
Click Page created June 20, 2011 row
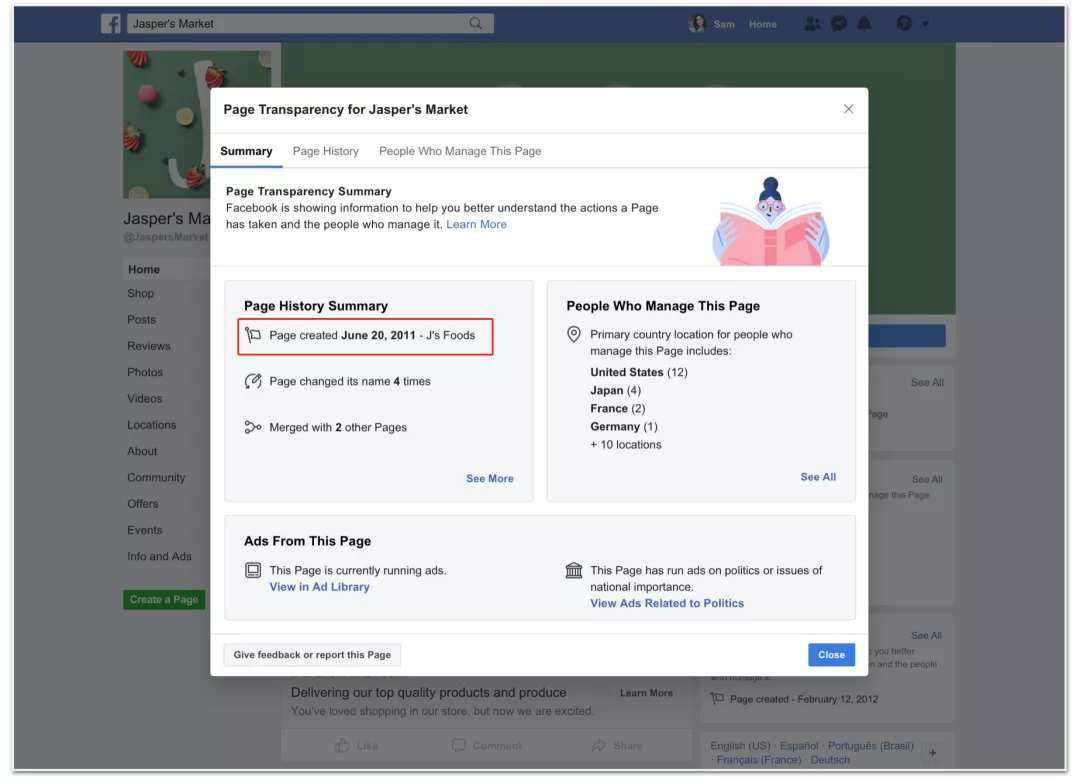[x=366, y=336]
